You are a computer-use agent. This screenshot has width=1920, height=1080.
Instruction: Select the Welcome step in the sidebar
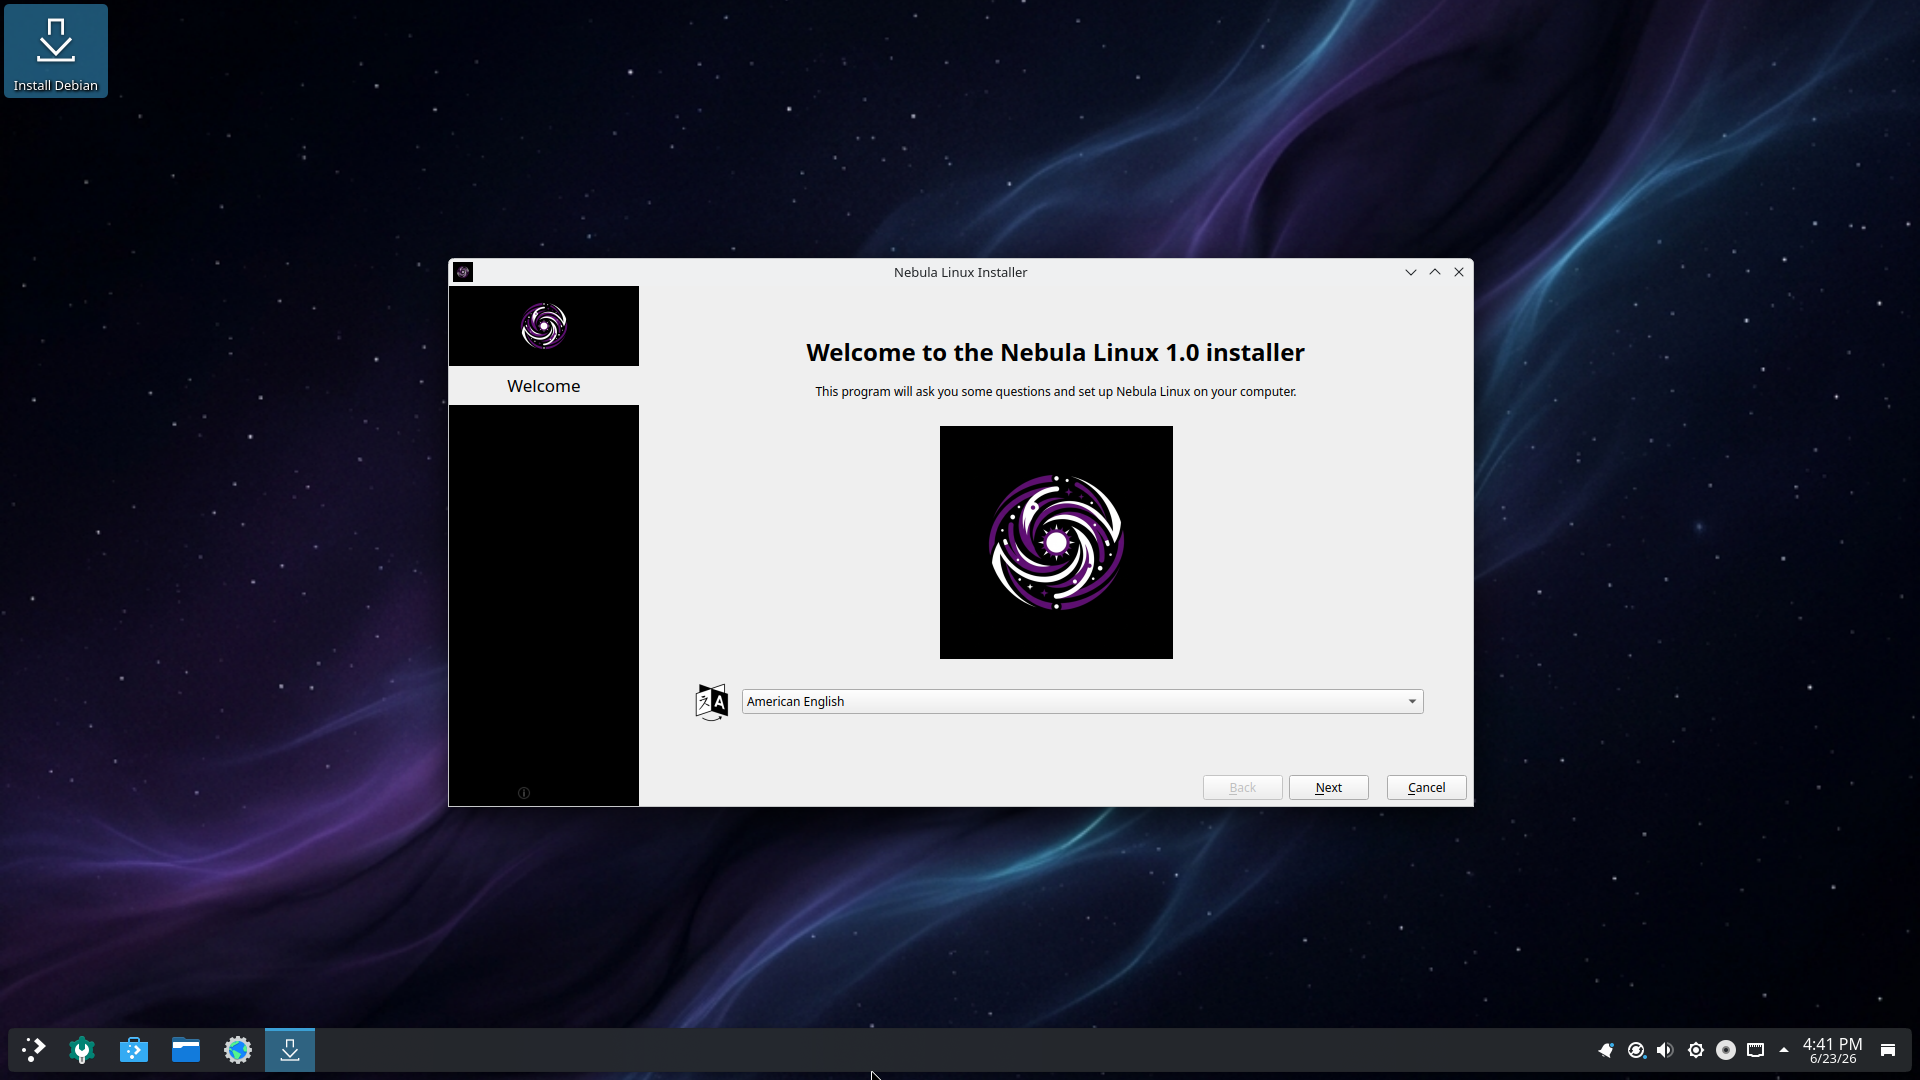(x=544, y=386)
